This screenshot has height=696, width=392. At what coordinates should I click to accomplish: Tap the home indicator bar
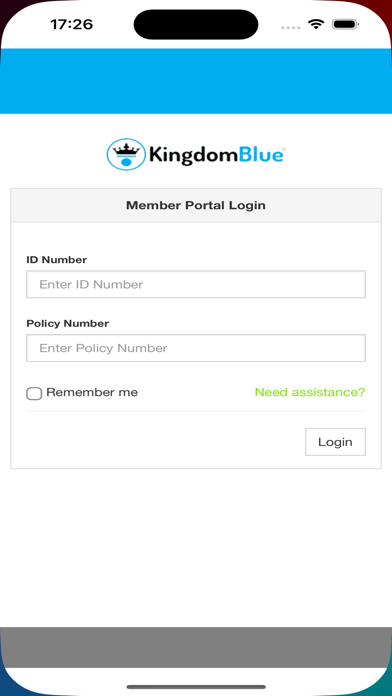pyautogui.click(x=196, y=687)
